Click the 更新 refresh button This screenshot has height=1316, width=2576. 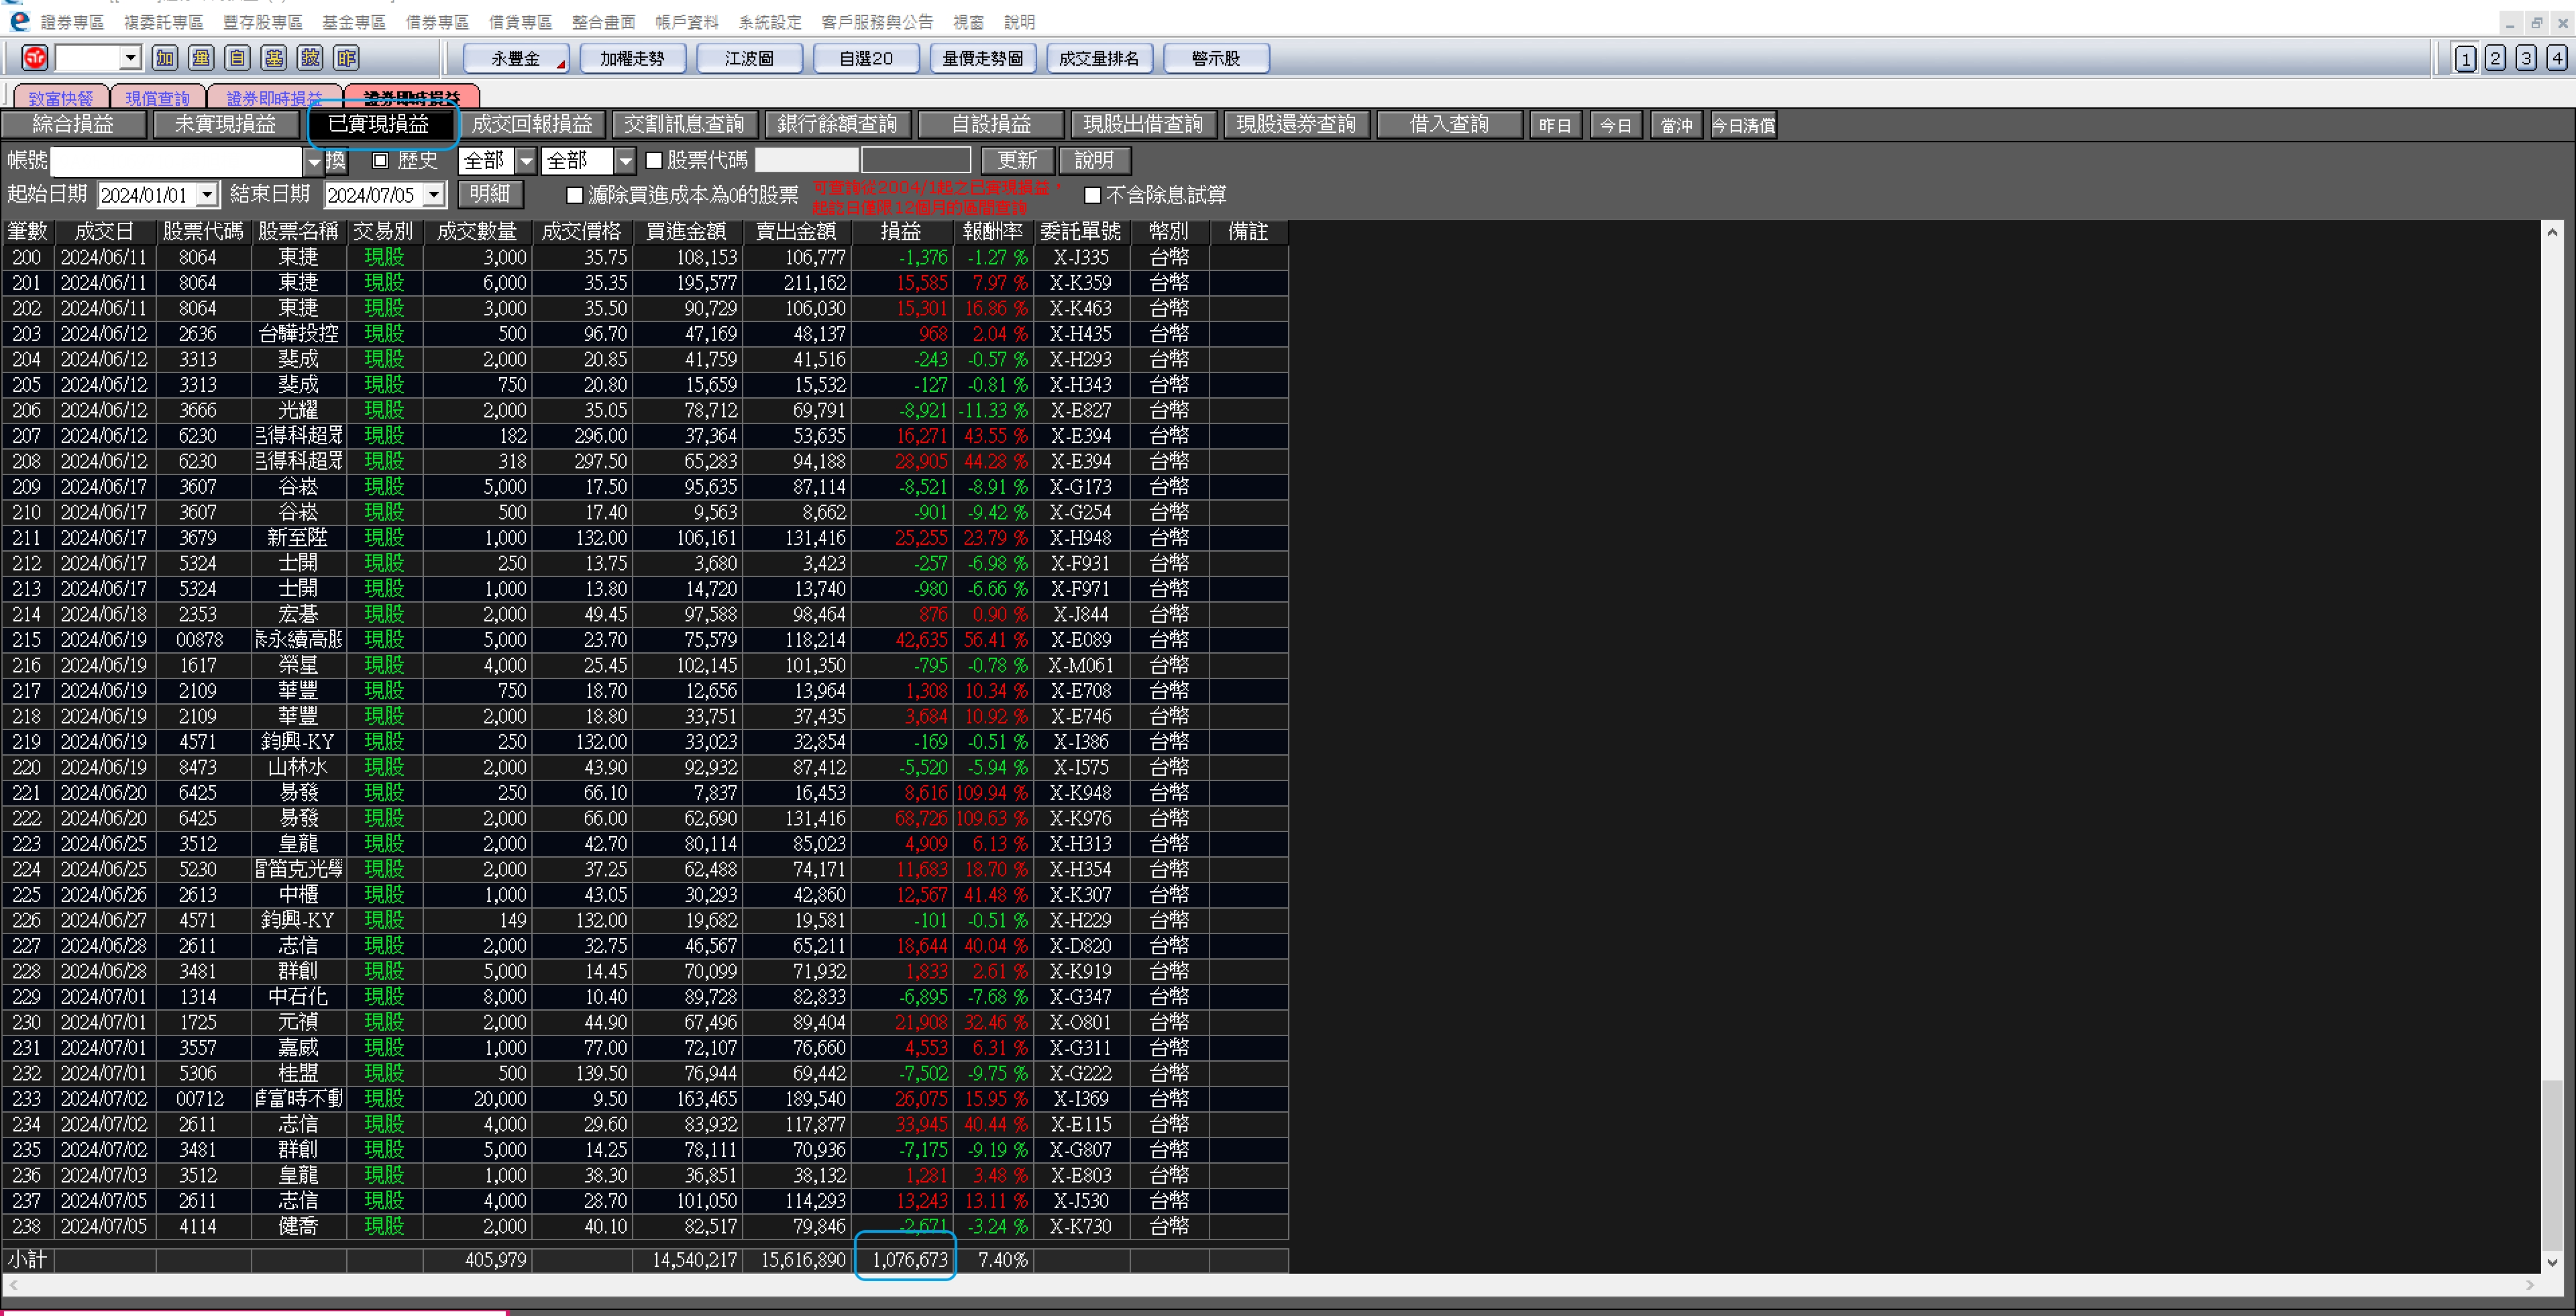coord(1017,160)
